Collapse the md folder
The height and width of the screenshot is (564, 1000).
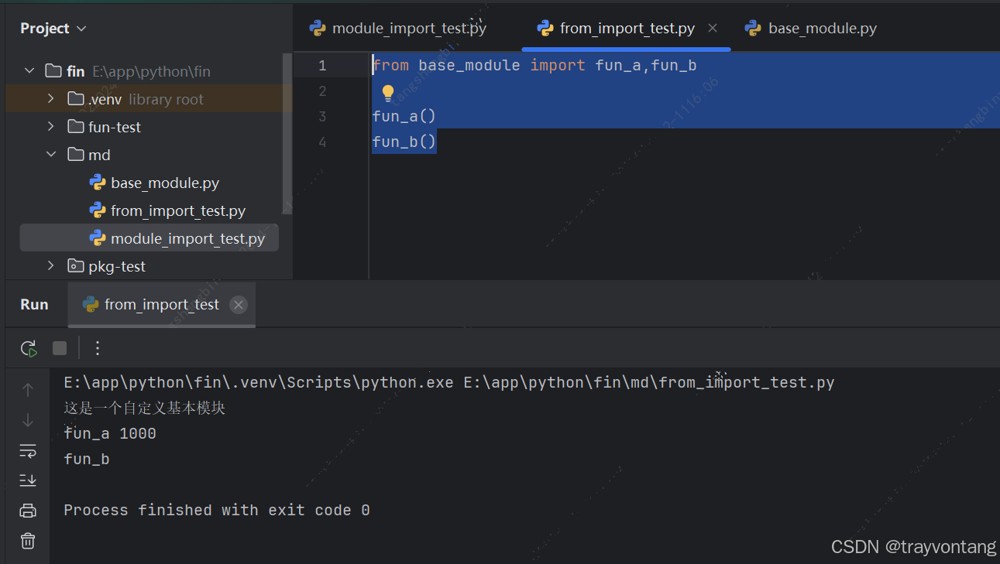51,154
